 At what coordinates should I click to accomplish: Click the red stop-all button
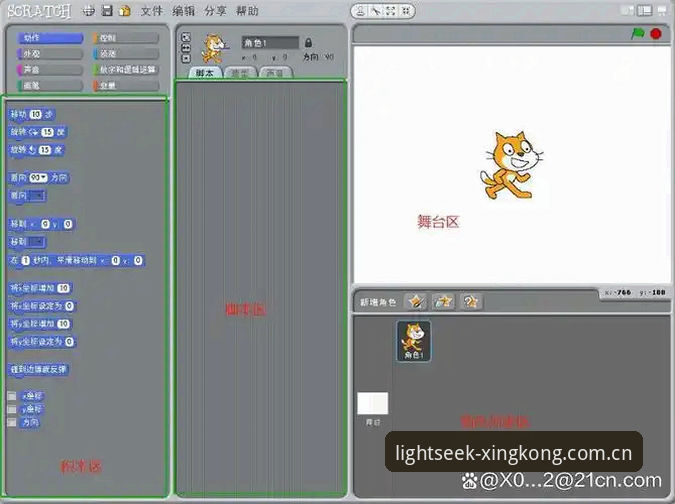pyautogui.click(x=656, y=33)
